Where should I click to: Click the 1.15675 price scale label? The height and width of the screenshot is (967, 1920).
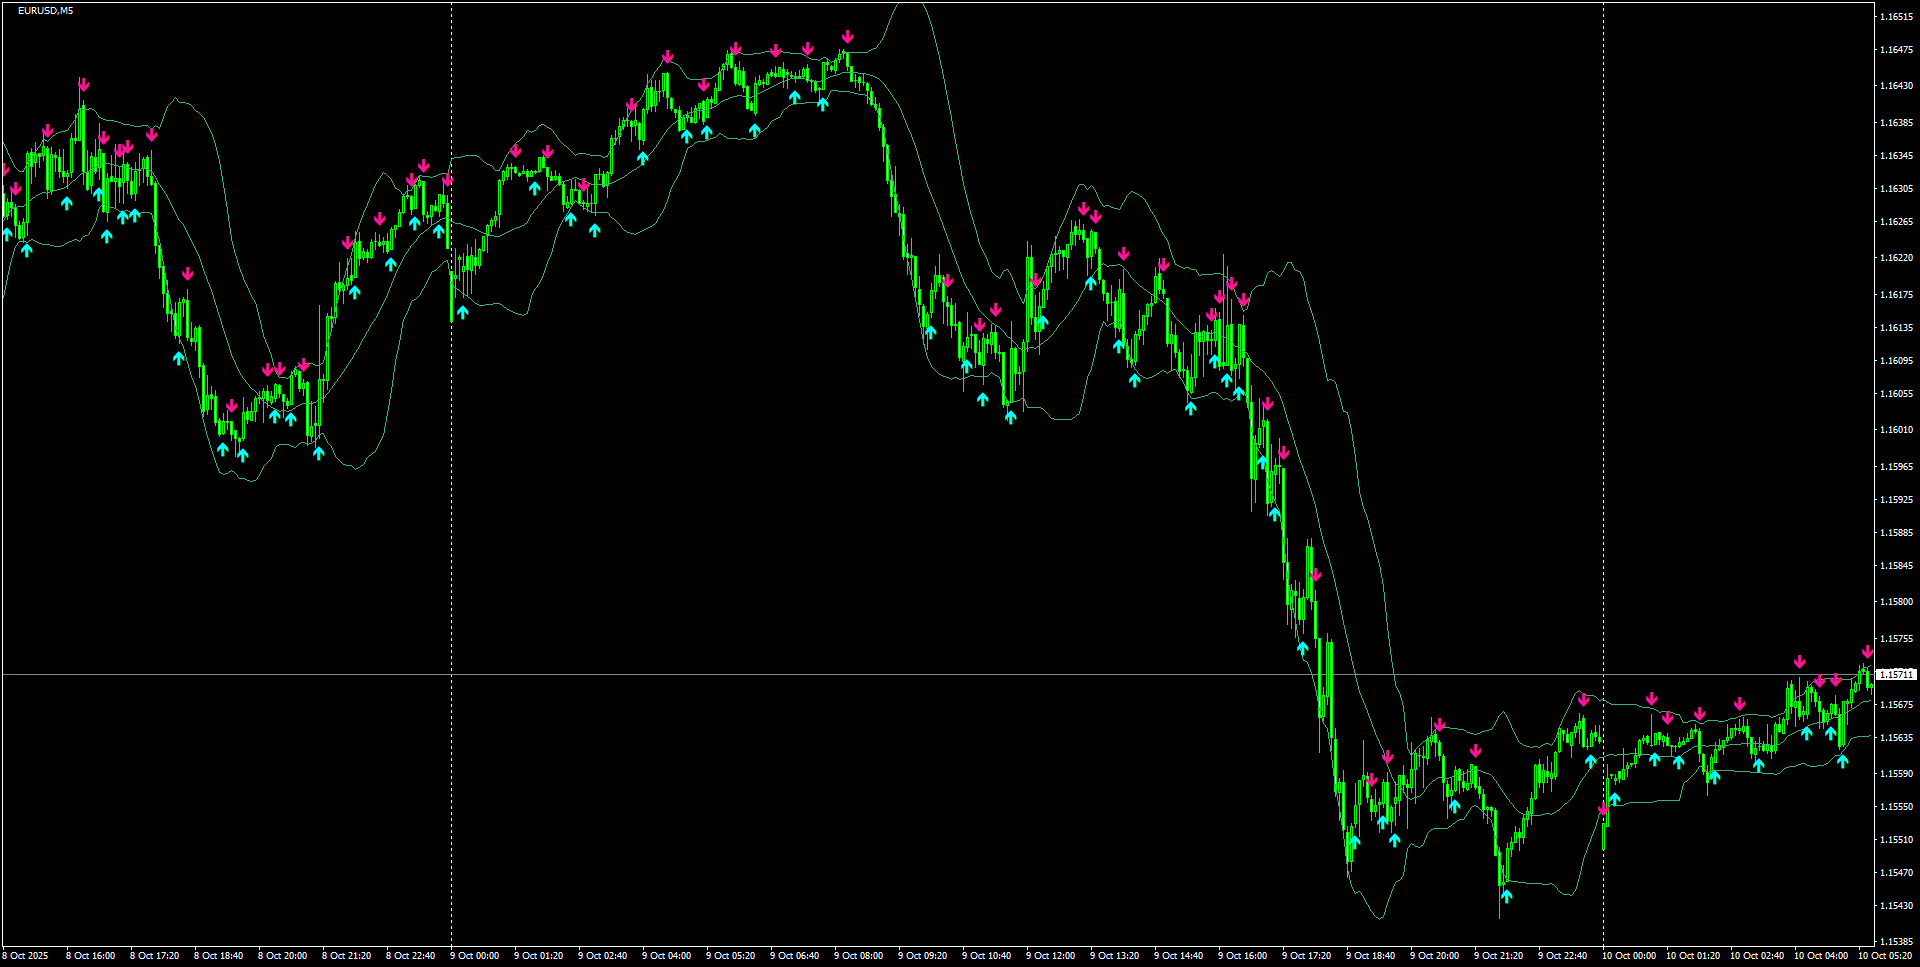(x=1896, y=705)
